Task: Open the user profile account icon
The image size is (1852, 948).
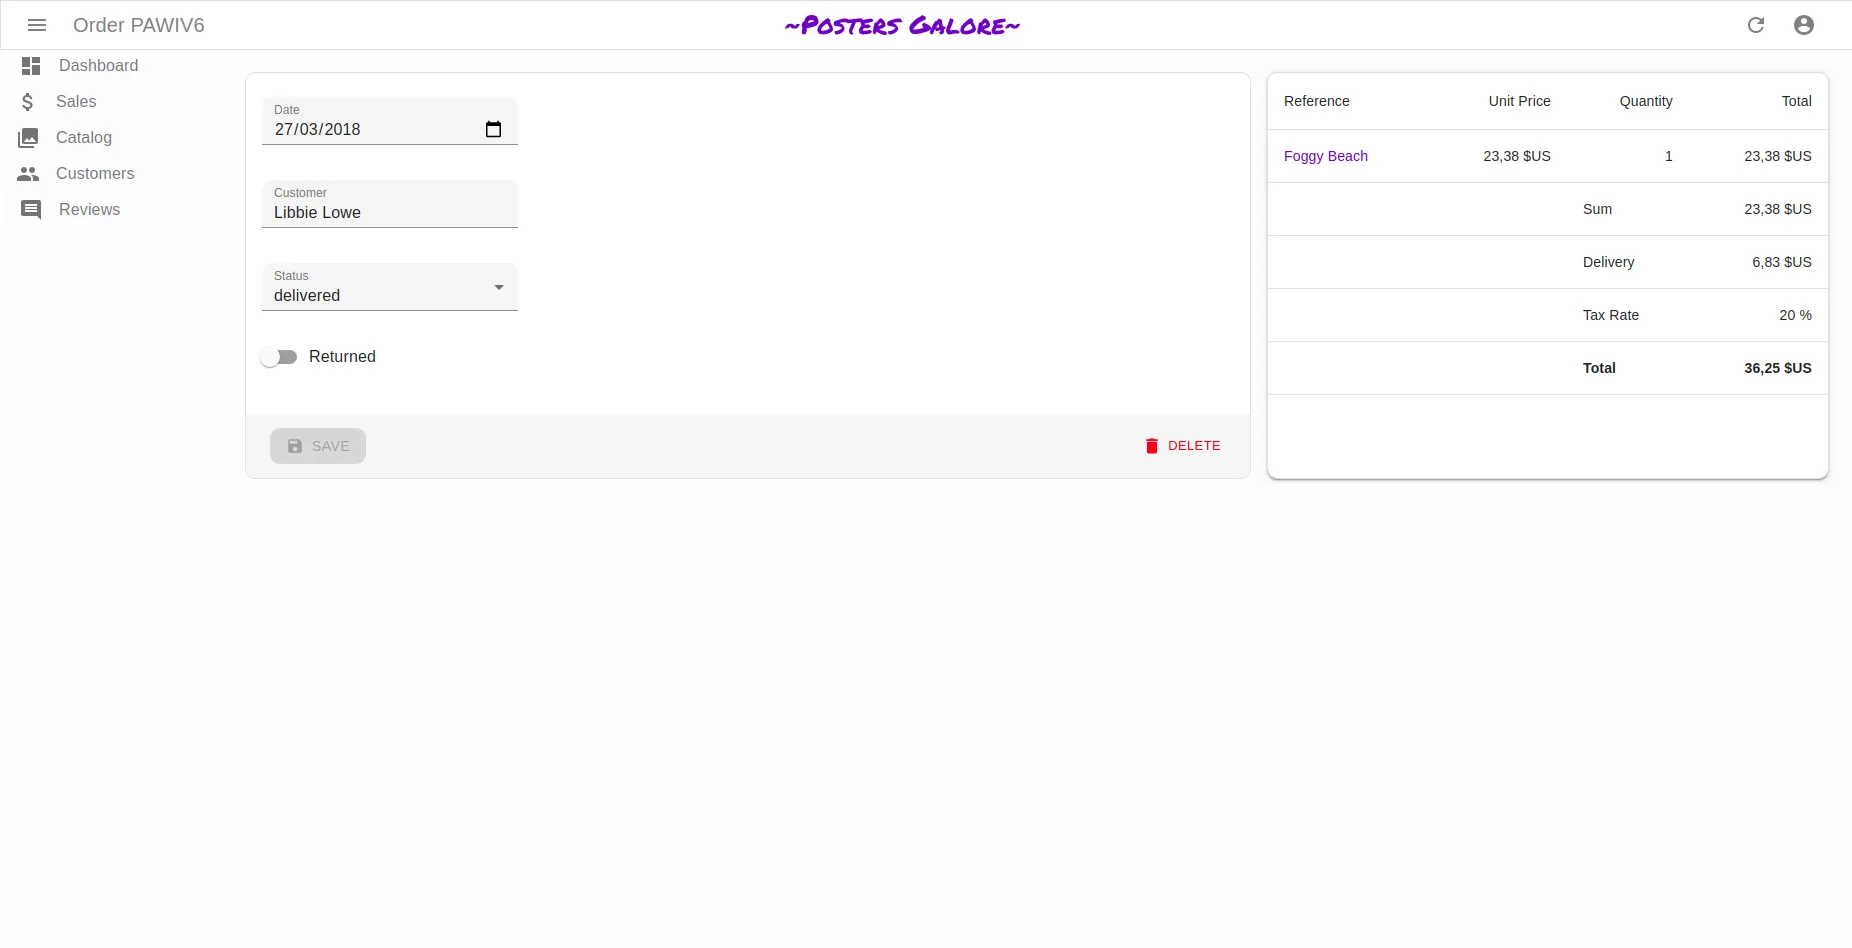Action: point(1803,25)
